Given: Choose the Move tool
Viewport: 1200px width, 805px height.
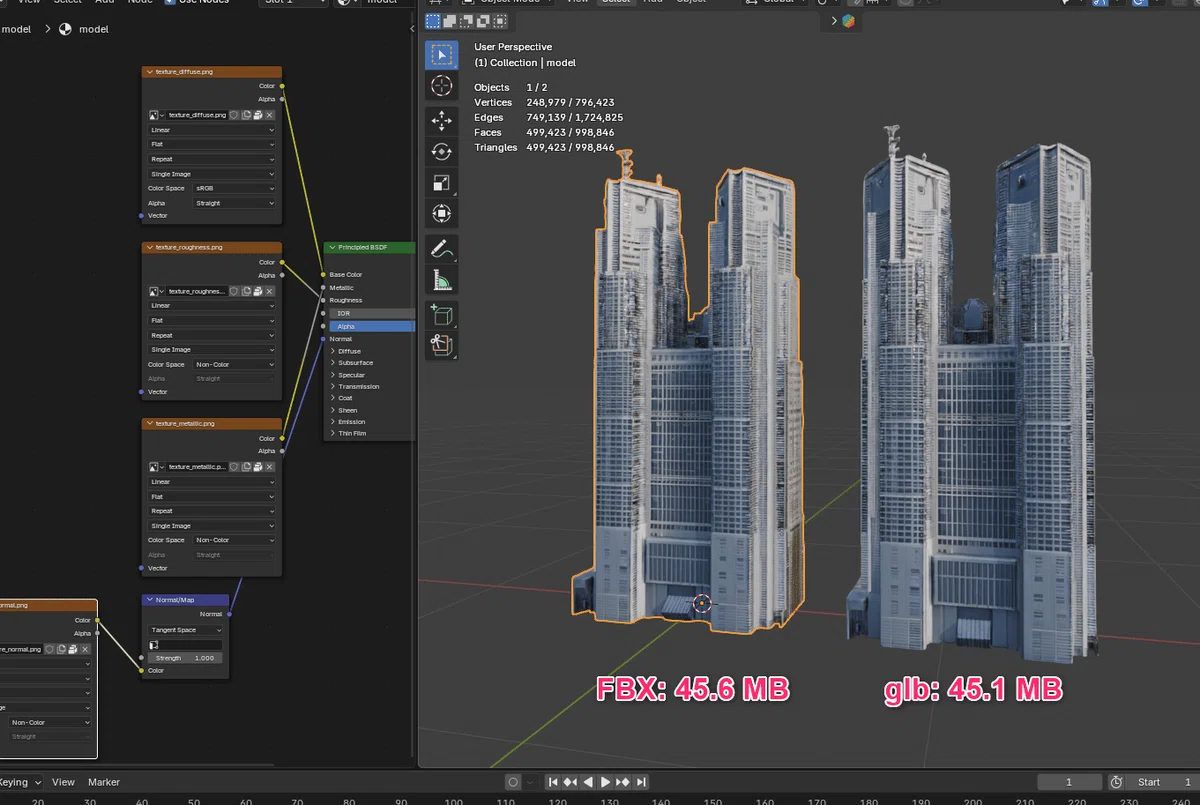Looking at the screenshot, I should click(441, 122).
